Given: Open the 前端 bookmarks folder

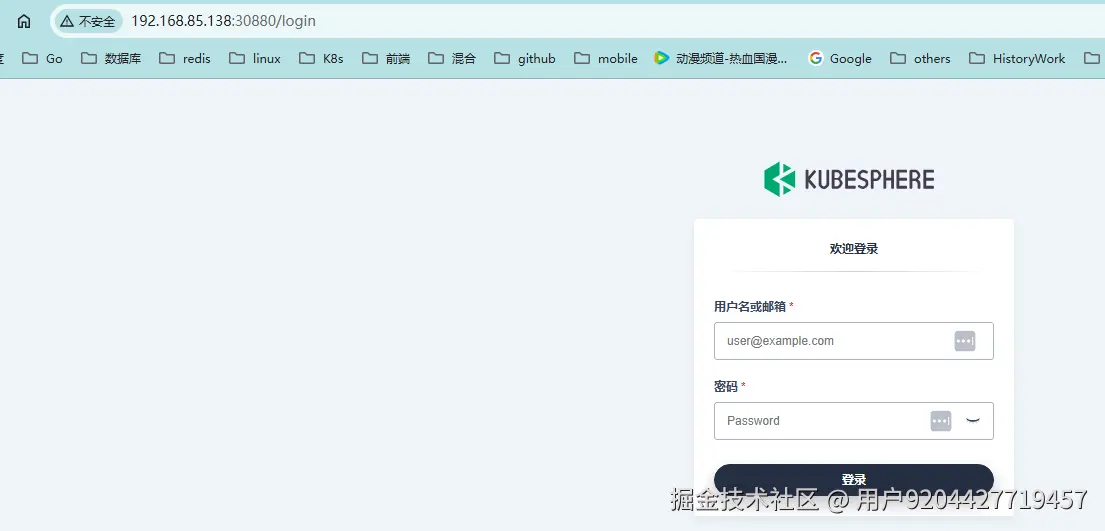Looking at the screenshot, I should [386, 59].
